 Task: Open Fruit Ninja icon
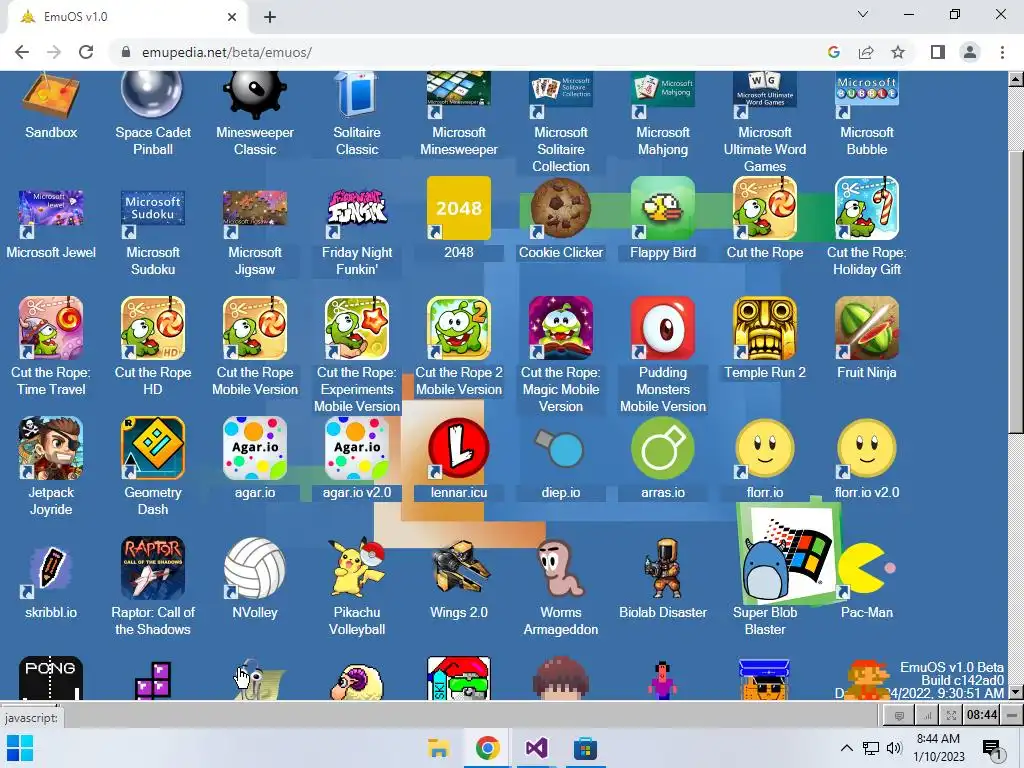pyautogui.click(x=867, y=328)
